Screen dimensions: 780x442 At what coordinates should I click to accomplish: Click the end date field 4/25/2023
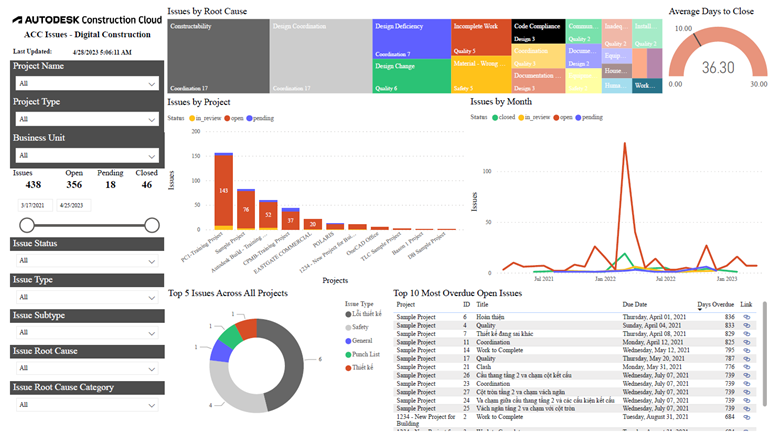(74, 205)
